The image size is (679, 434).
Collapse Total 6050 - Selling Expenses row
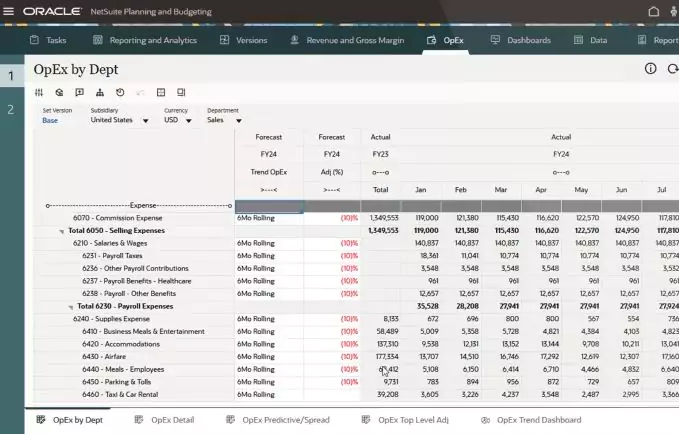tap(61, 231)
